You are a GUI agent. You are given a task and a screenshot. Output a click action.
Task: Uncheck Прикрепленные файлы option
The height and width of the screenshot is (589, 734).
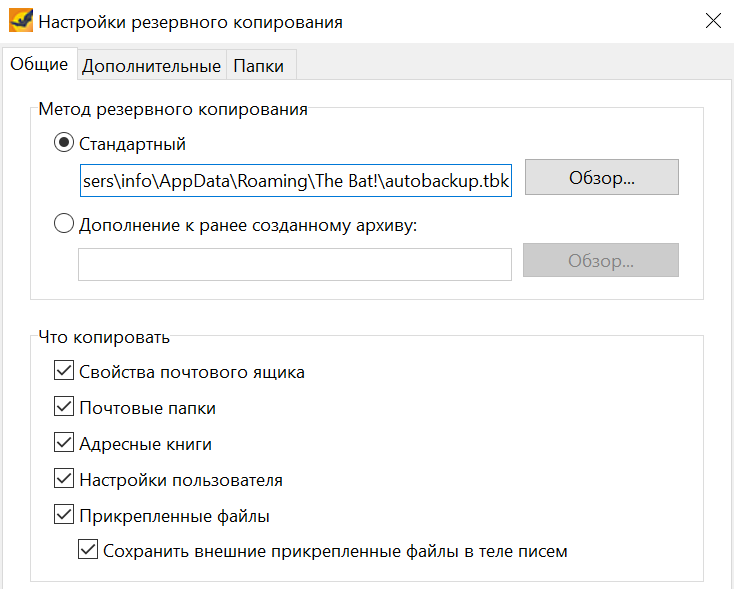[x=65, y=516]
